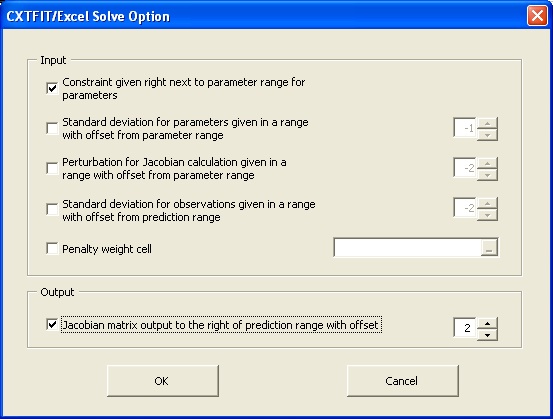The height and width of the screenshot is (419, 553).
Task: Click up arrow of parameter standard deviation offset
Action: point(487,123)
